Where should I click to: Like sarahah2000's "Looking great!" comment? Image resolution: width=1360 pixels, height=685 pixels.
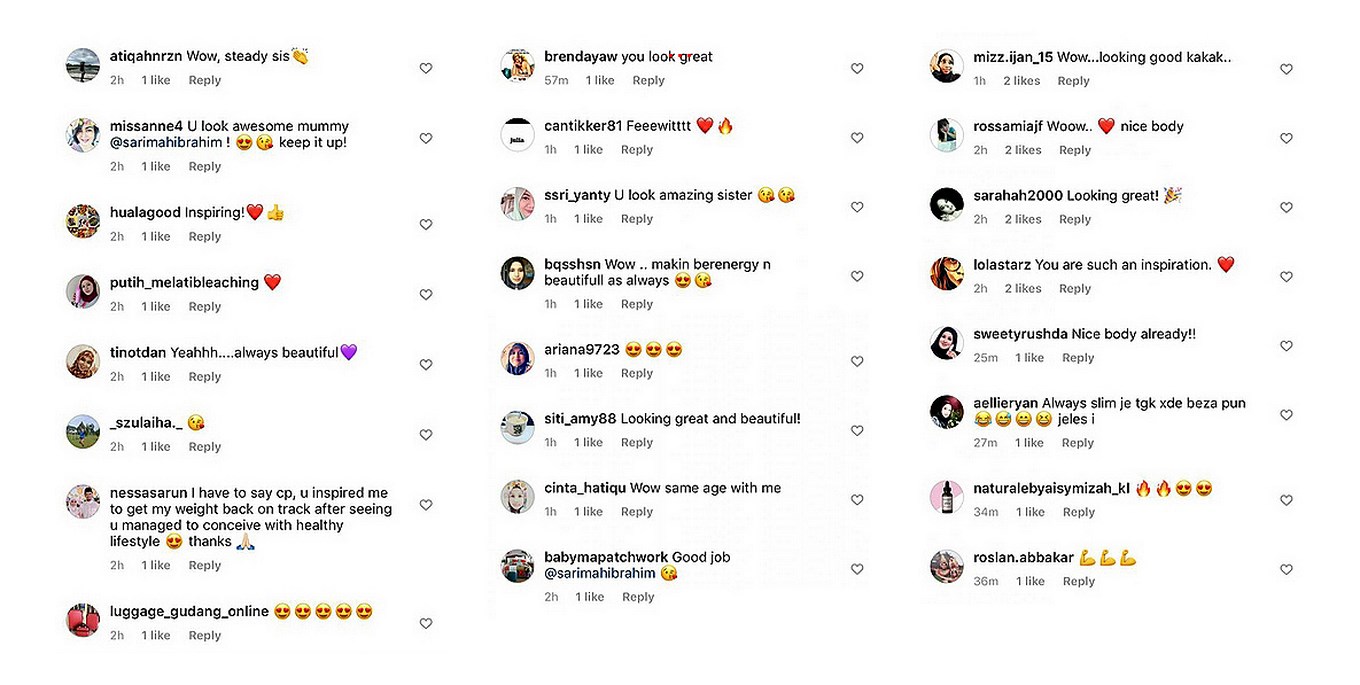click(x=1287, y=208)
